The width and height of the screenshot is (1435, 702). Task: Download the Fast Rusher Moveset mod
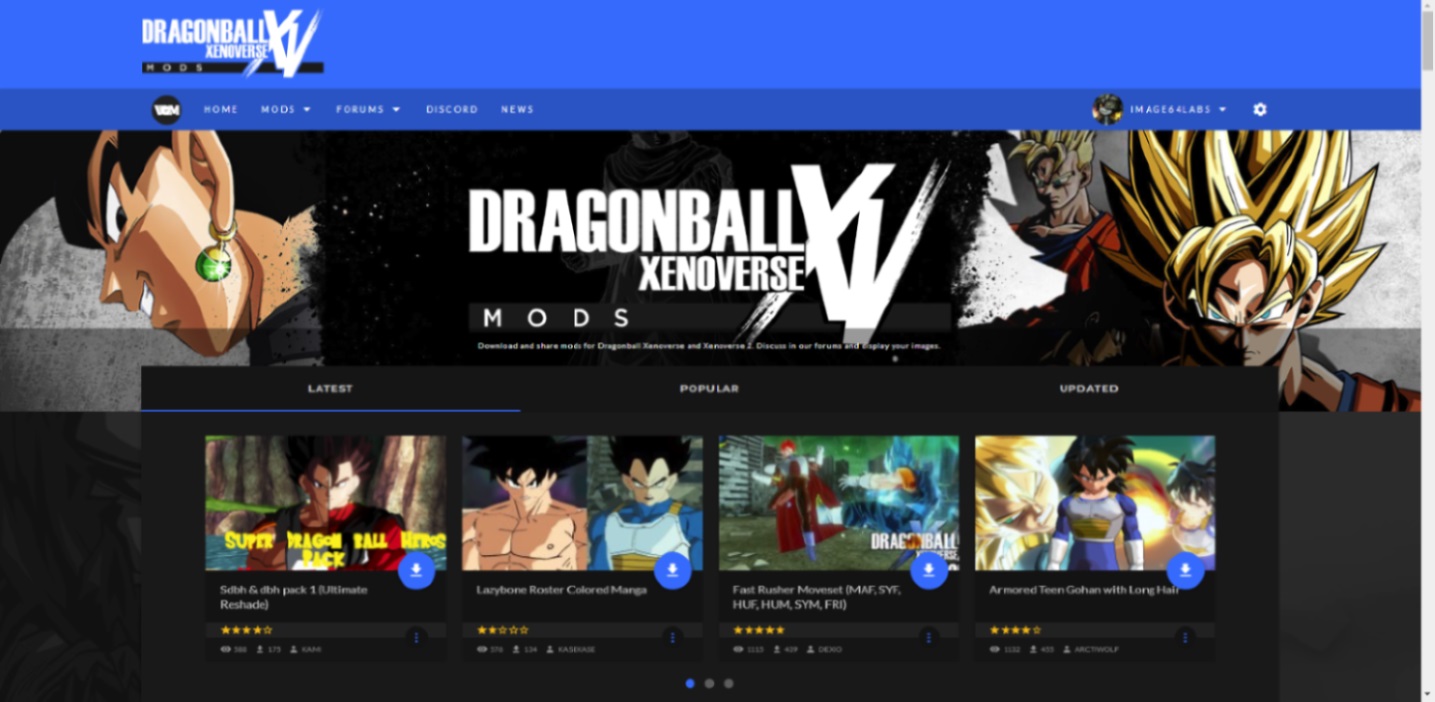(x=929, y=570)
